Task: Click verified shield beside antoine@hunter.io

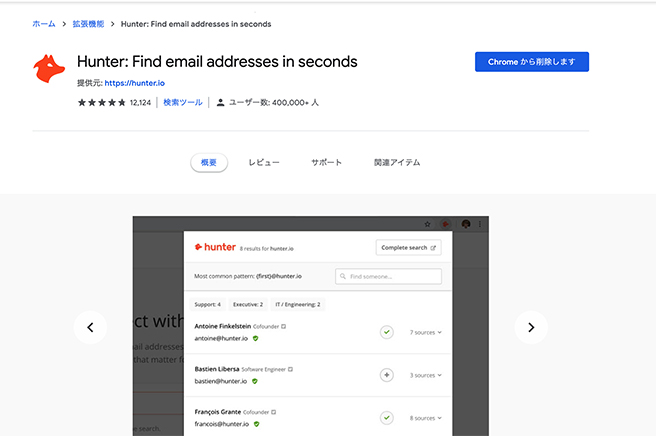Action: (x=255, y=339)
